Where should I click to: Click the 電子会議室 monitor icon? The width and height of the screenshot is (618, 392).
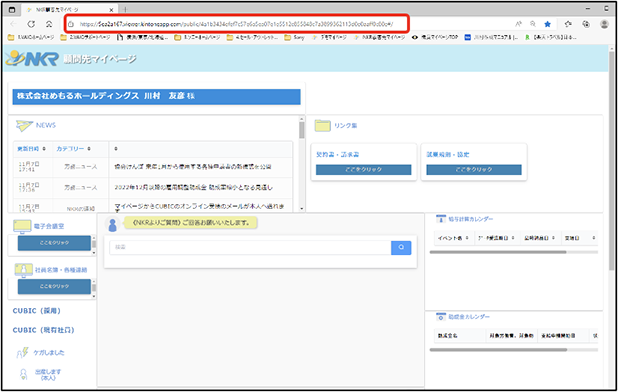(x=22, y=226)
